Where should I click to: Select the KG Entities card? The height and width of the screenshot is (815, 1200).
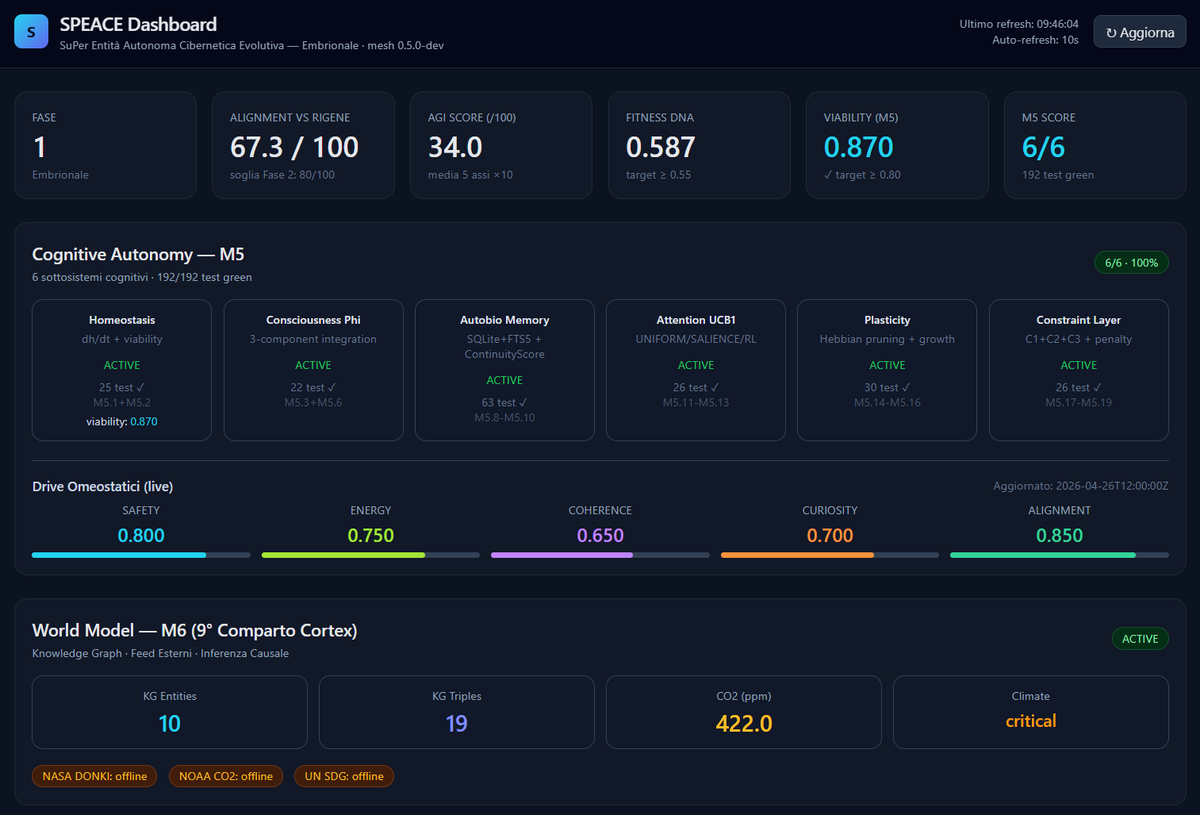click(170, 712)
